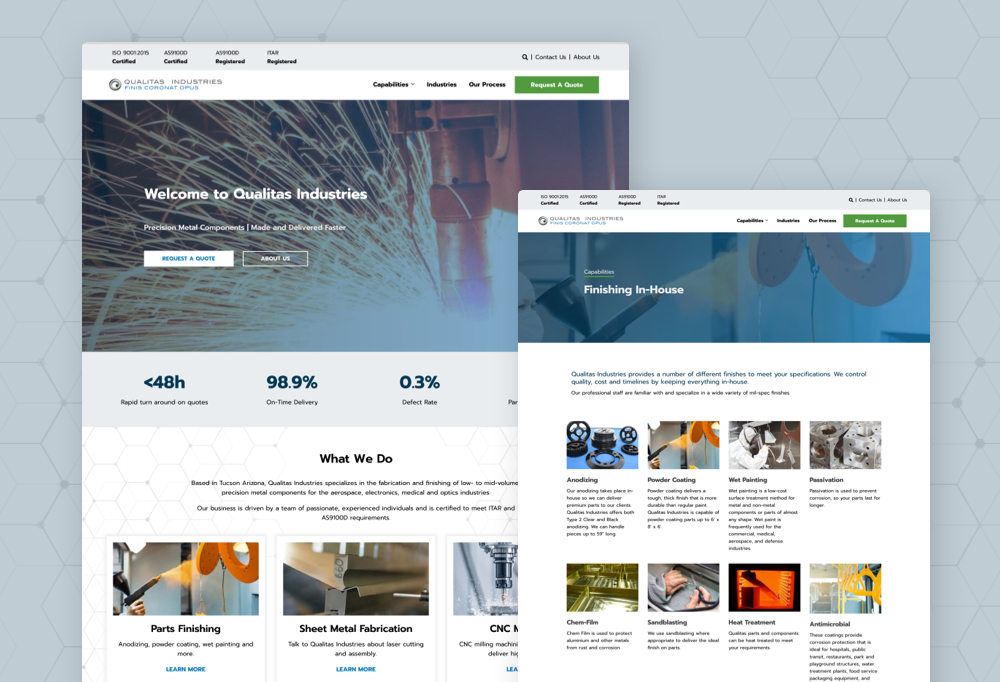Click the What We Do heading
This screenshot has width=1000, height=682.
click(x=356, y=459)
